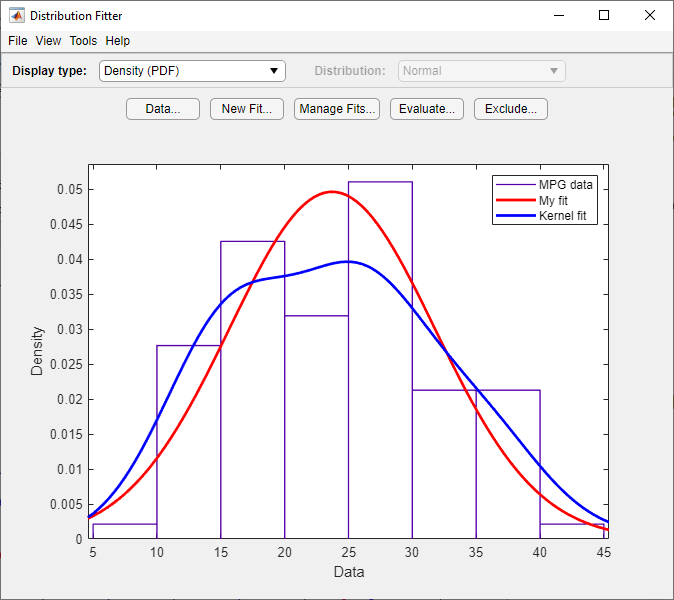Open Manage Fits... dialog
The height and width of the screenshot is (600, 674).
coord(337,109)
